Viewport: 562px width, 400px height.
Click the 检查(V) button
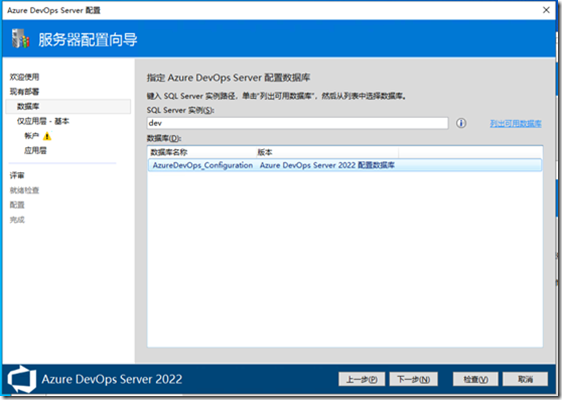pos(475,379)
